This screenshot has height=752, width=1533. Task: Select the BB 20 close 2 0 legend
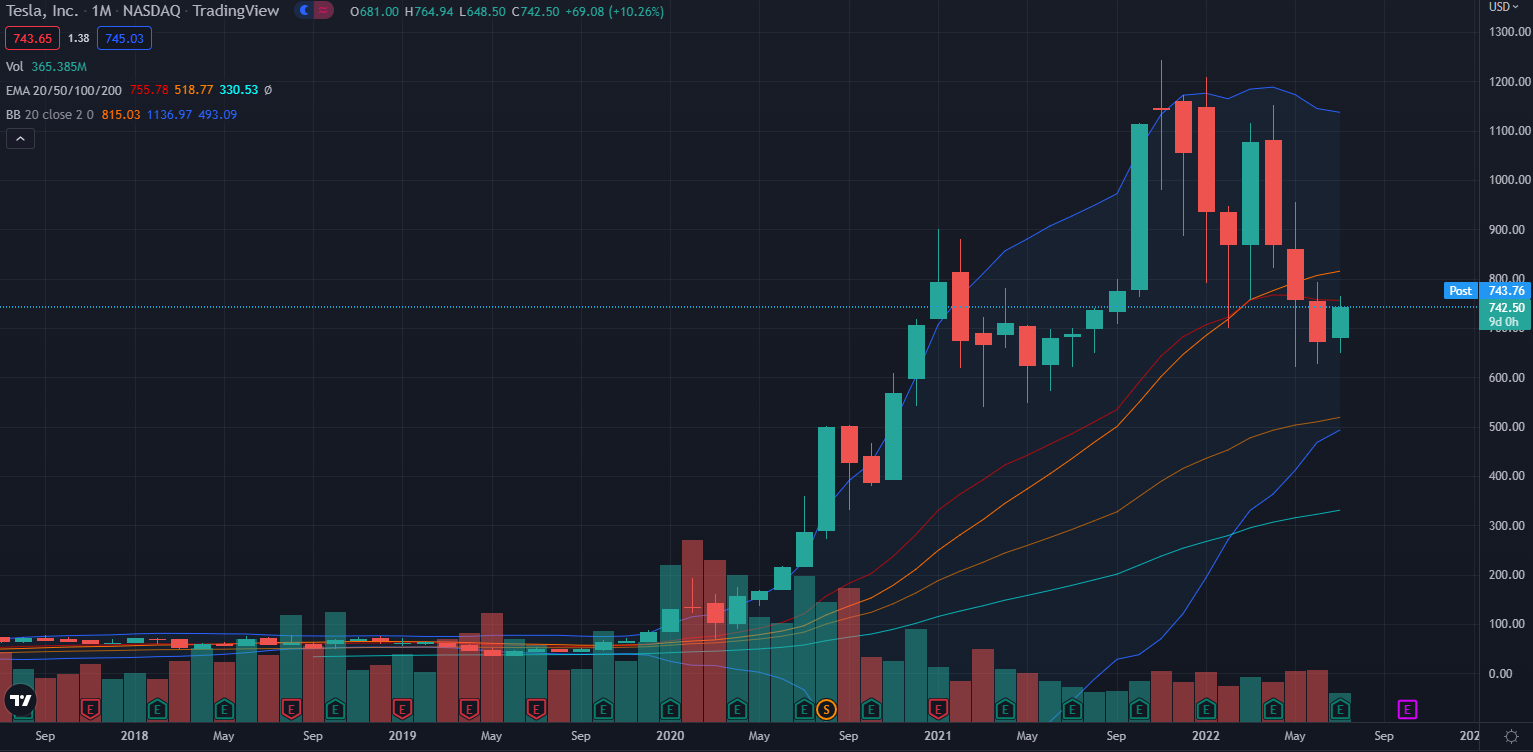pos(50,114)
